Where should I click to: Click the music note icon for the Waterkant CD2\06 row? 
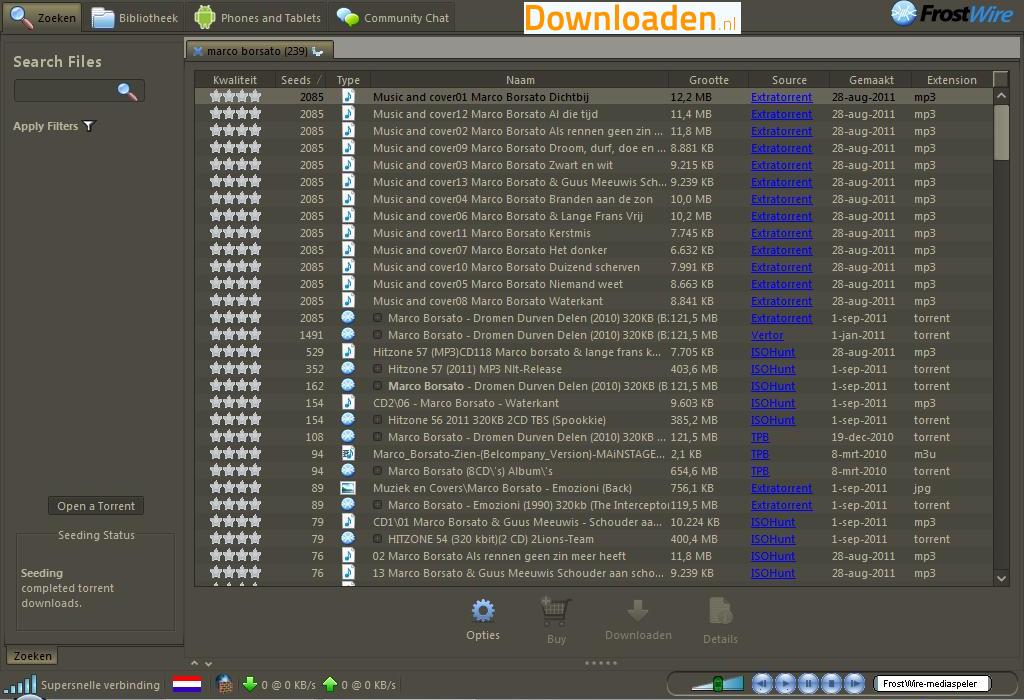(x=348, y=402)
